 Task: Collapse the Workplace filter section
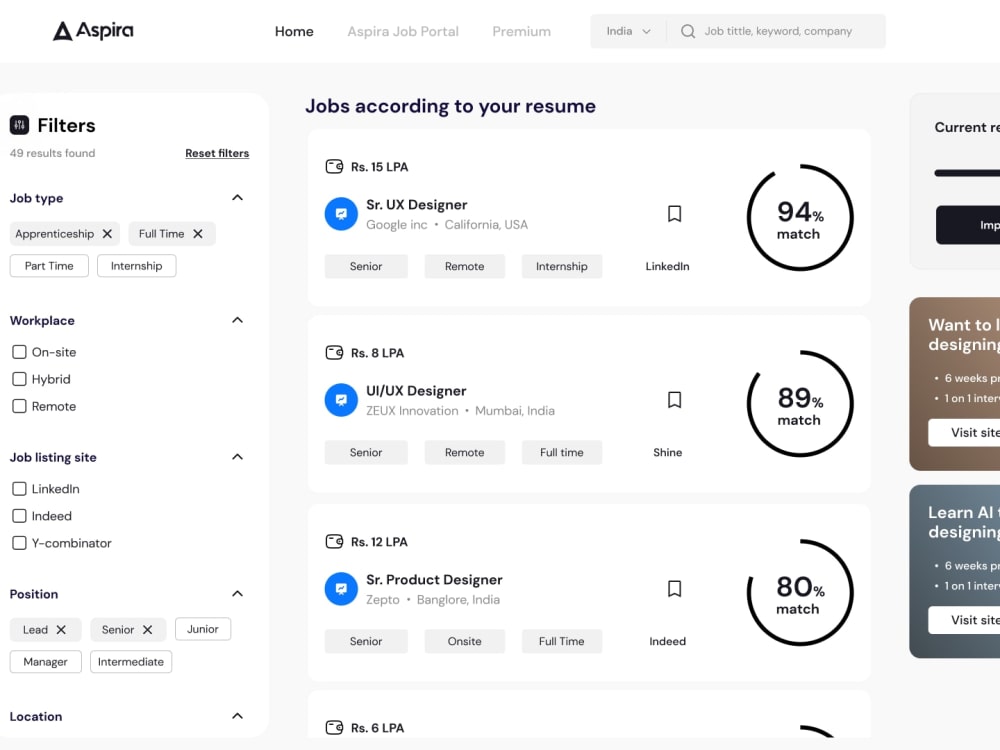(237, 320)
